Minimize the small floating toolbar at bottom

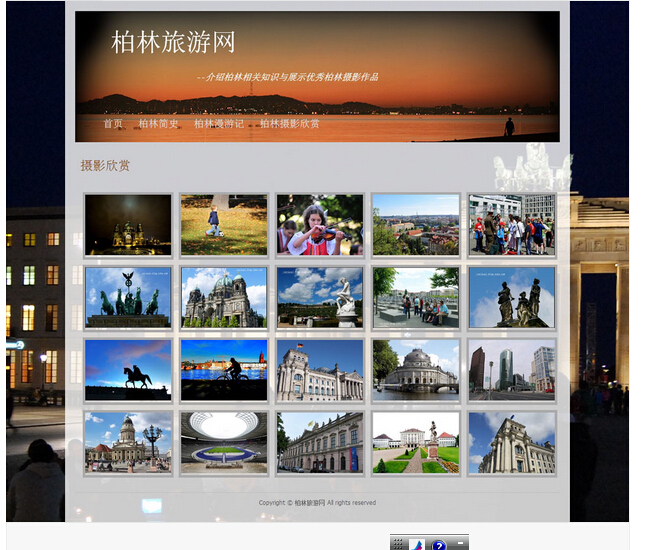tap(460, 544)
